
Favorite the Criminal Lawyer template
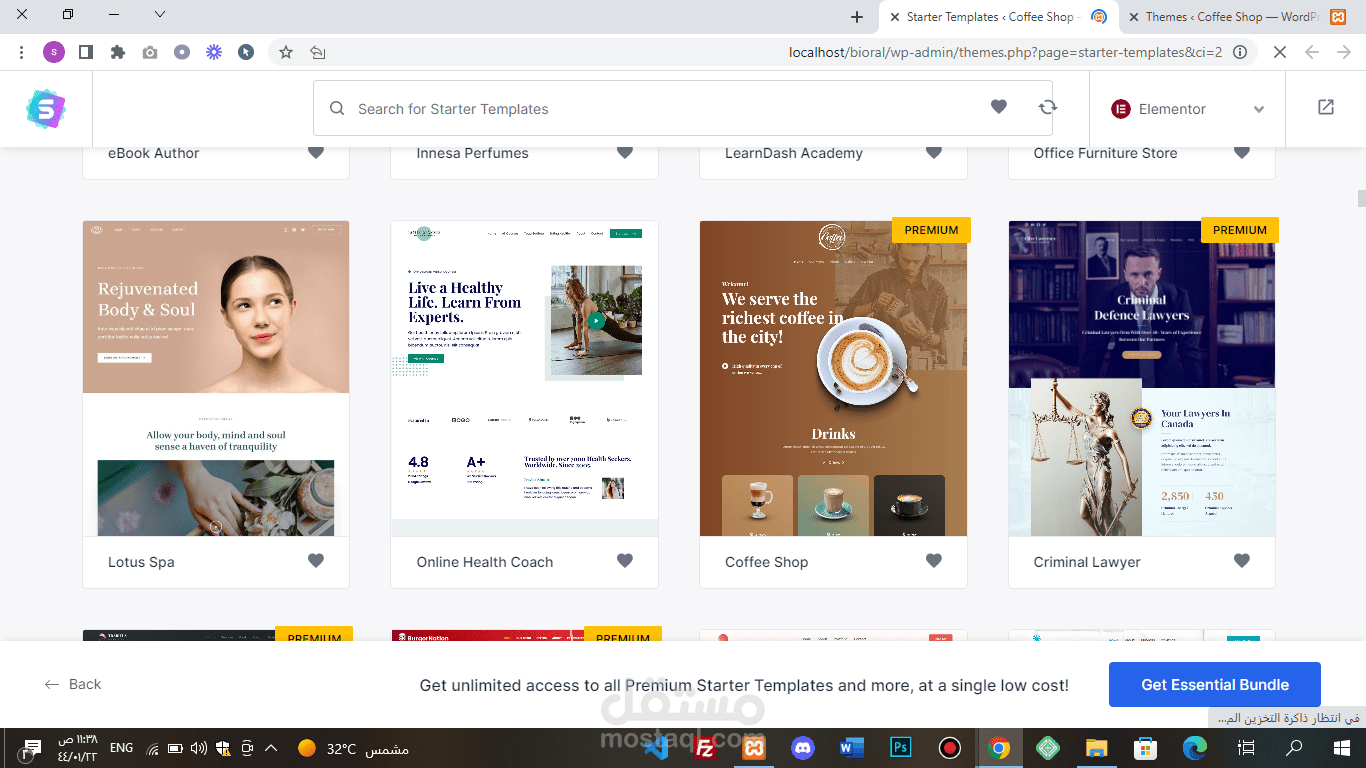click(1242, 561)
